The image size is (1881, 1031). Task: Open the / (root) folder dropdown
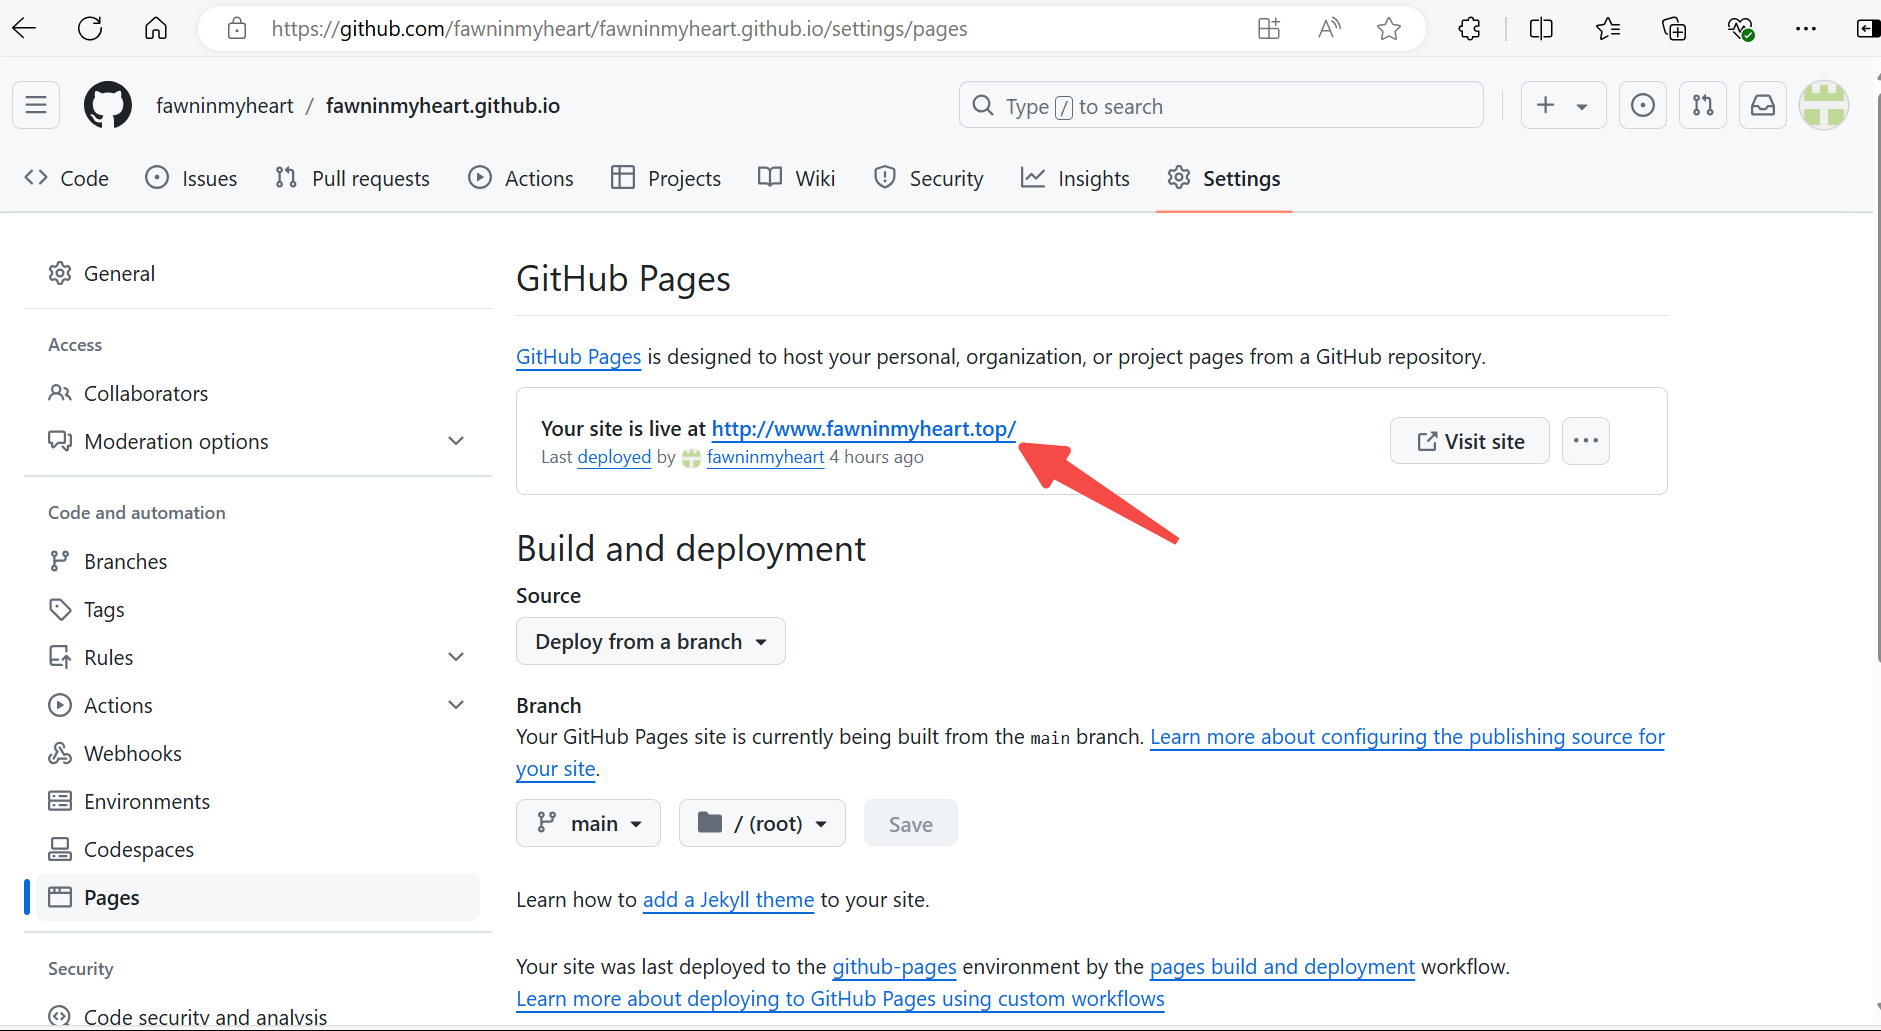click(x=762, y=823)
